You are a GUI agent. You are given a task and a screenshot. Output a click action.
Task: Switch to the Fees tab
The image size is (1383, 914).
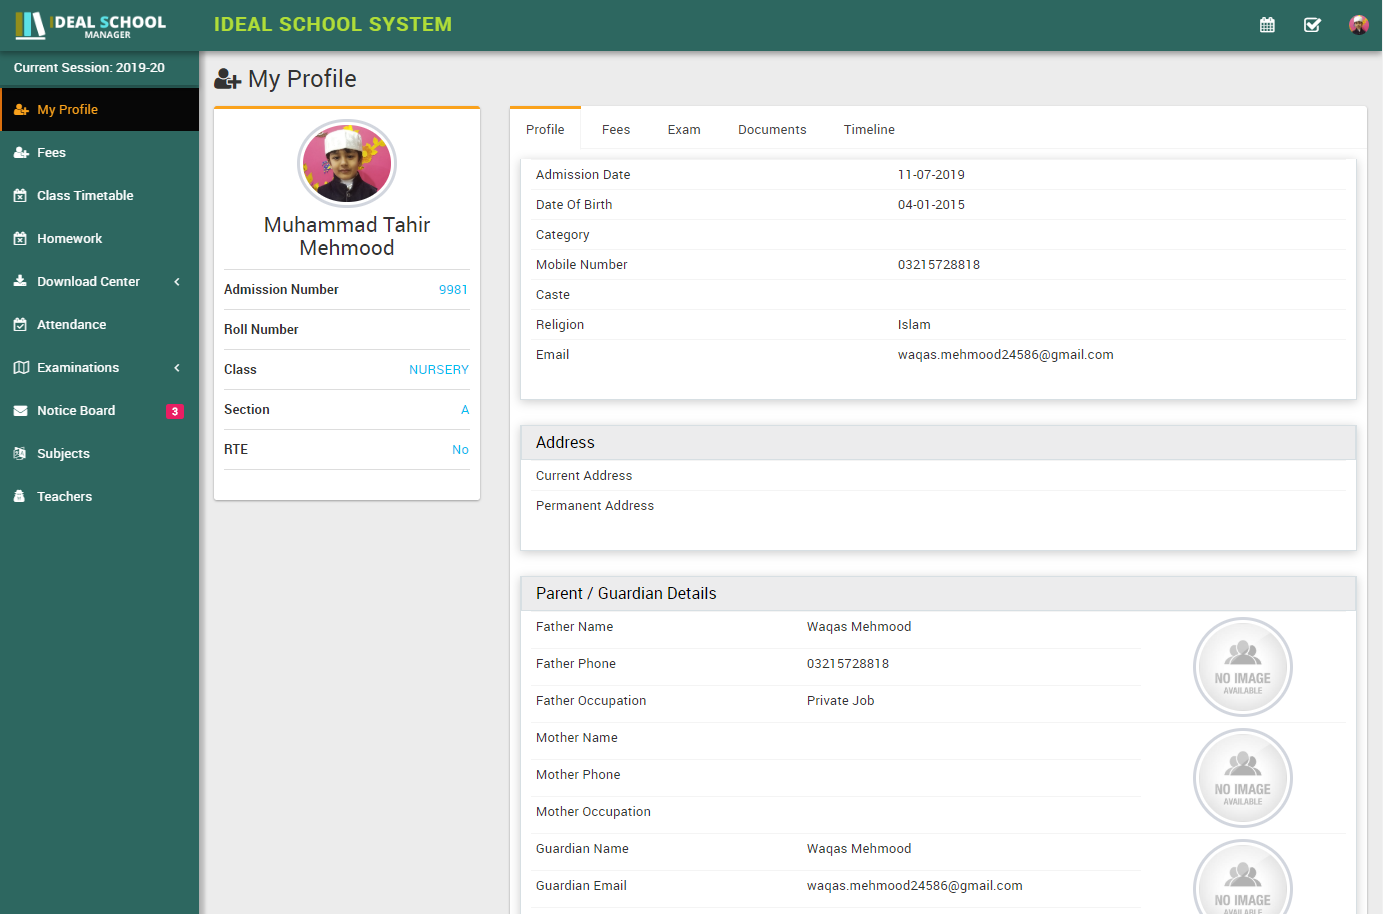click(x=616, y=130)
